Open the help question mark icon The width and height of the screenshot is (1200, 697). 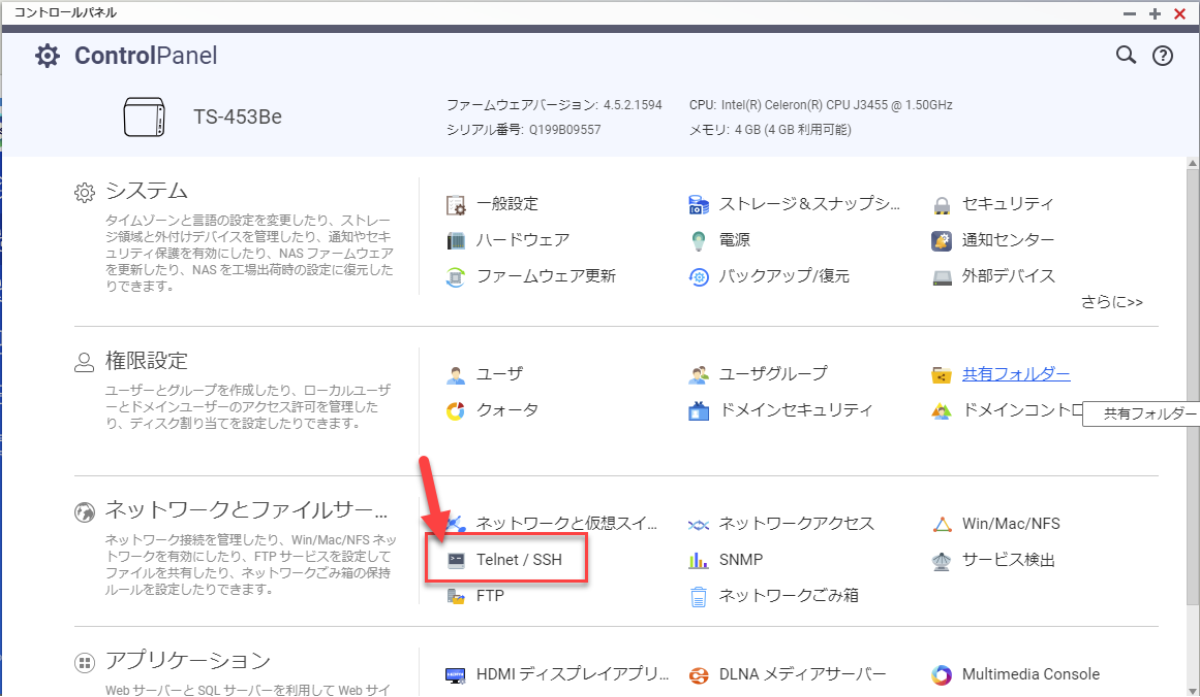tap(1162, 56)
